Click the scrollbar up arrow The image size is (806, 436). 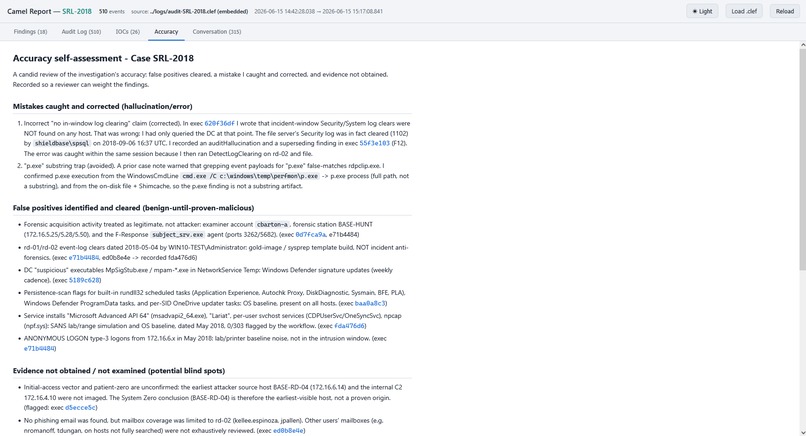click(x=802, y=45)
